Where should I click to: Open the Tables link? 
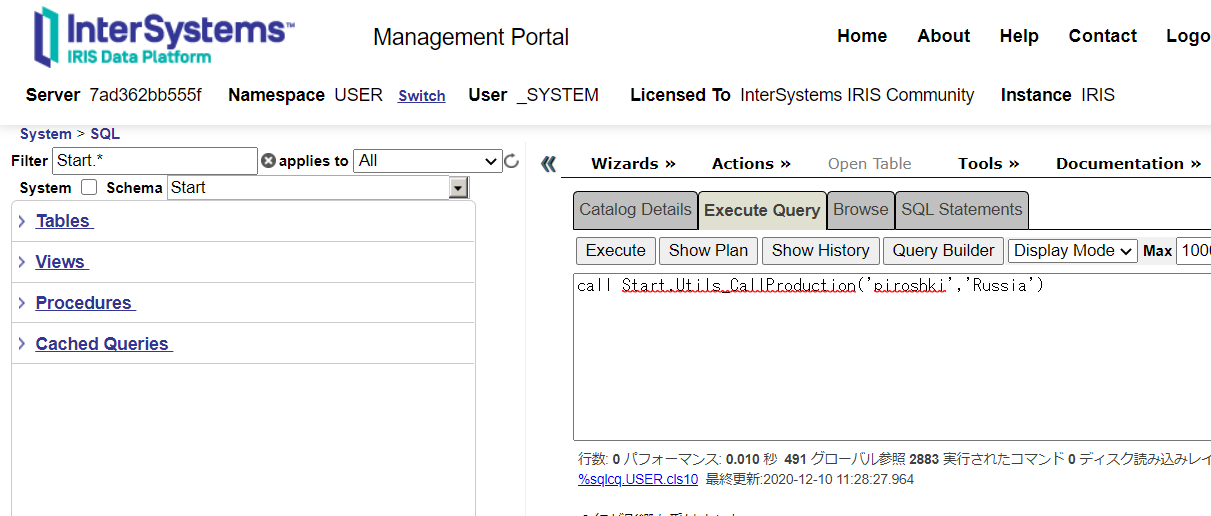pyautogui.click(x=64, y=221)
